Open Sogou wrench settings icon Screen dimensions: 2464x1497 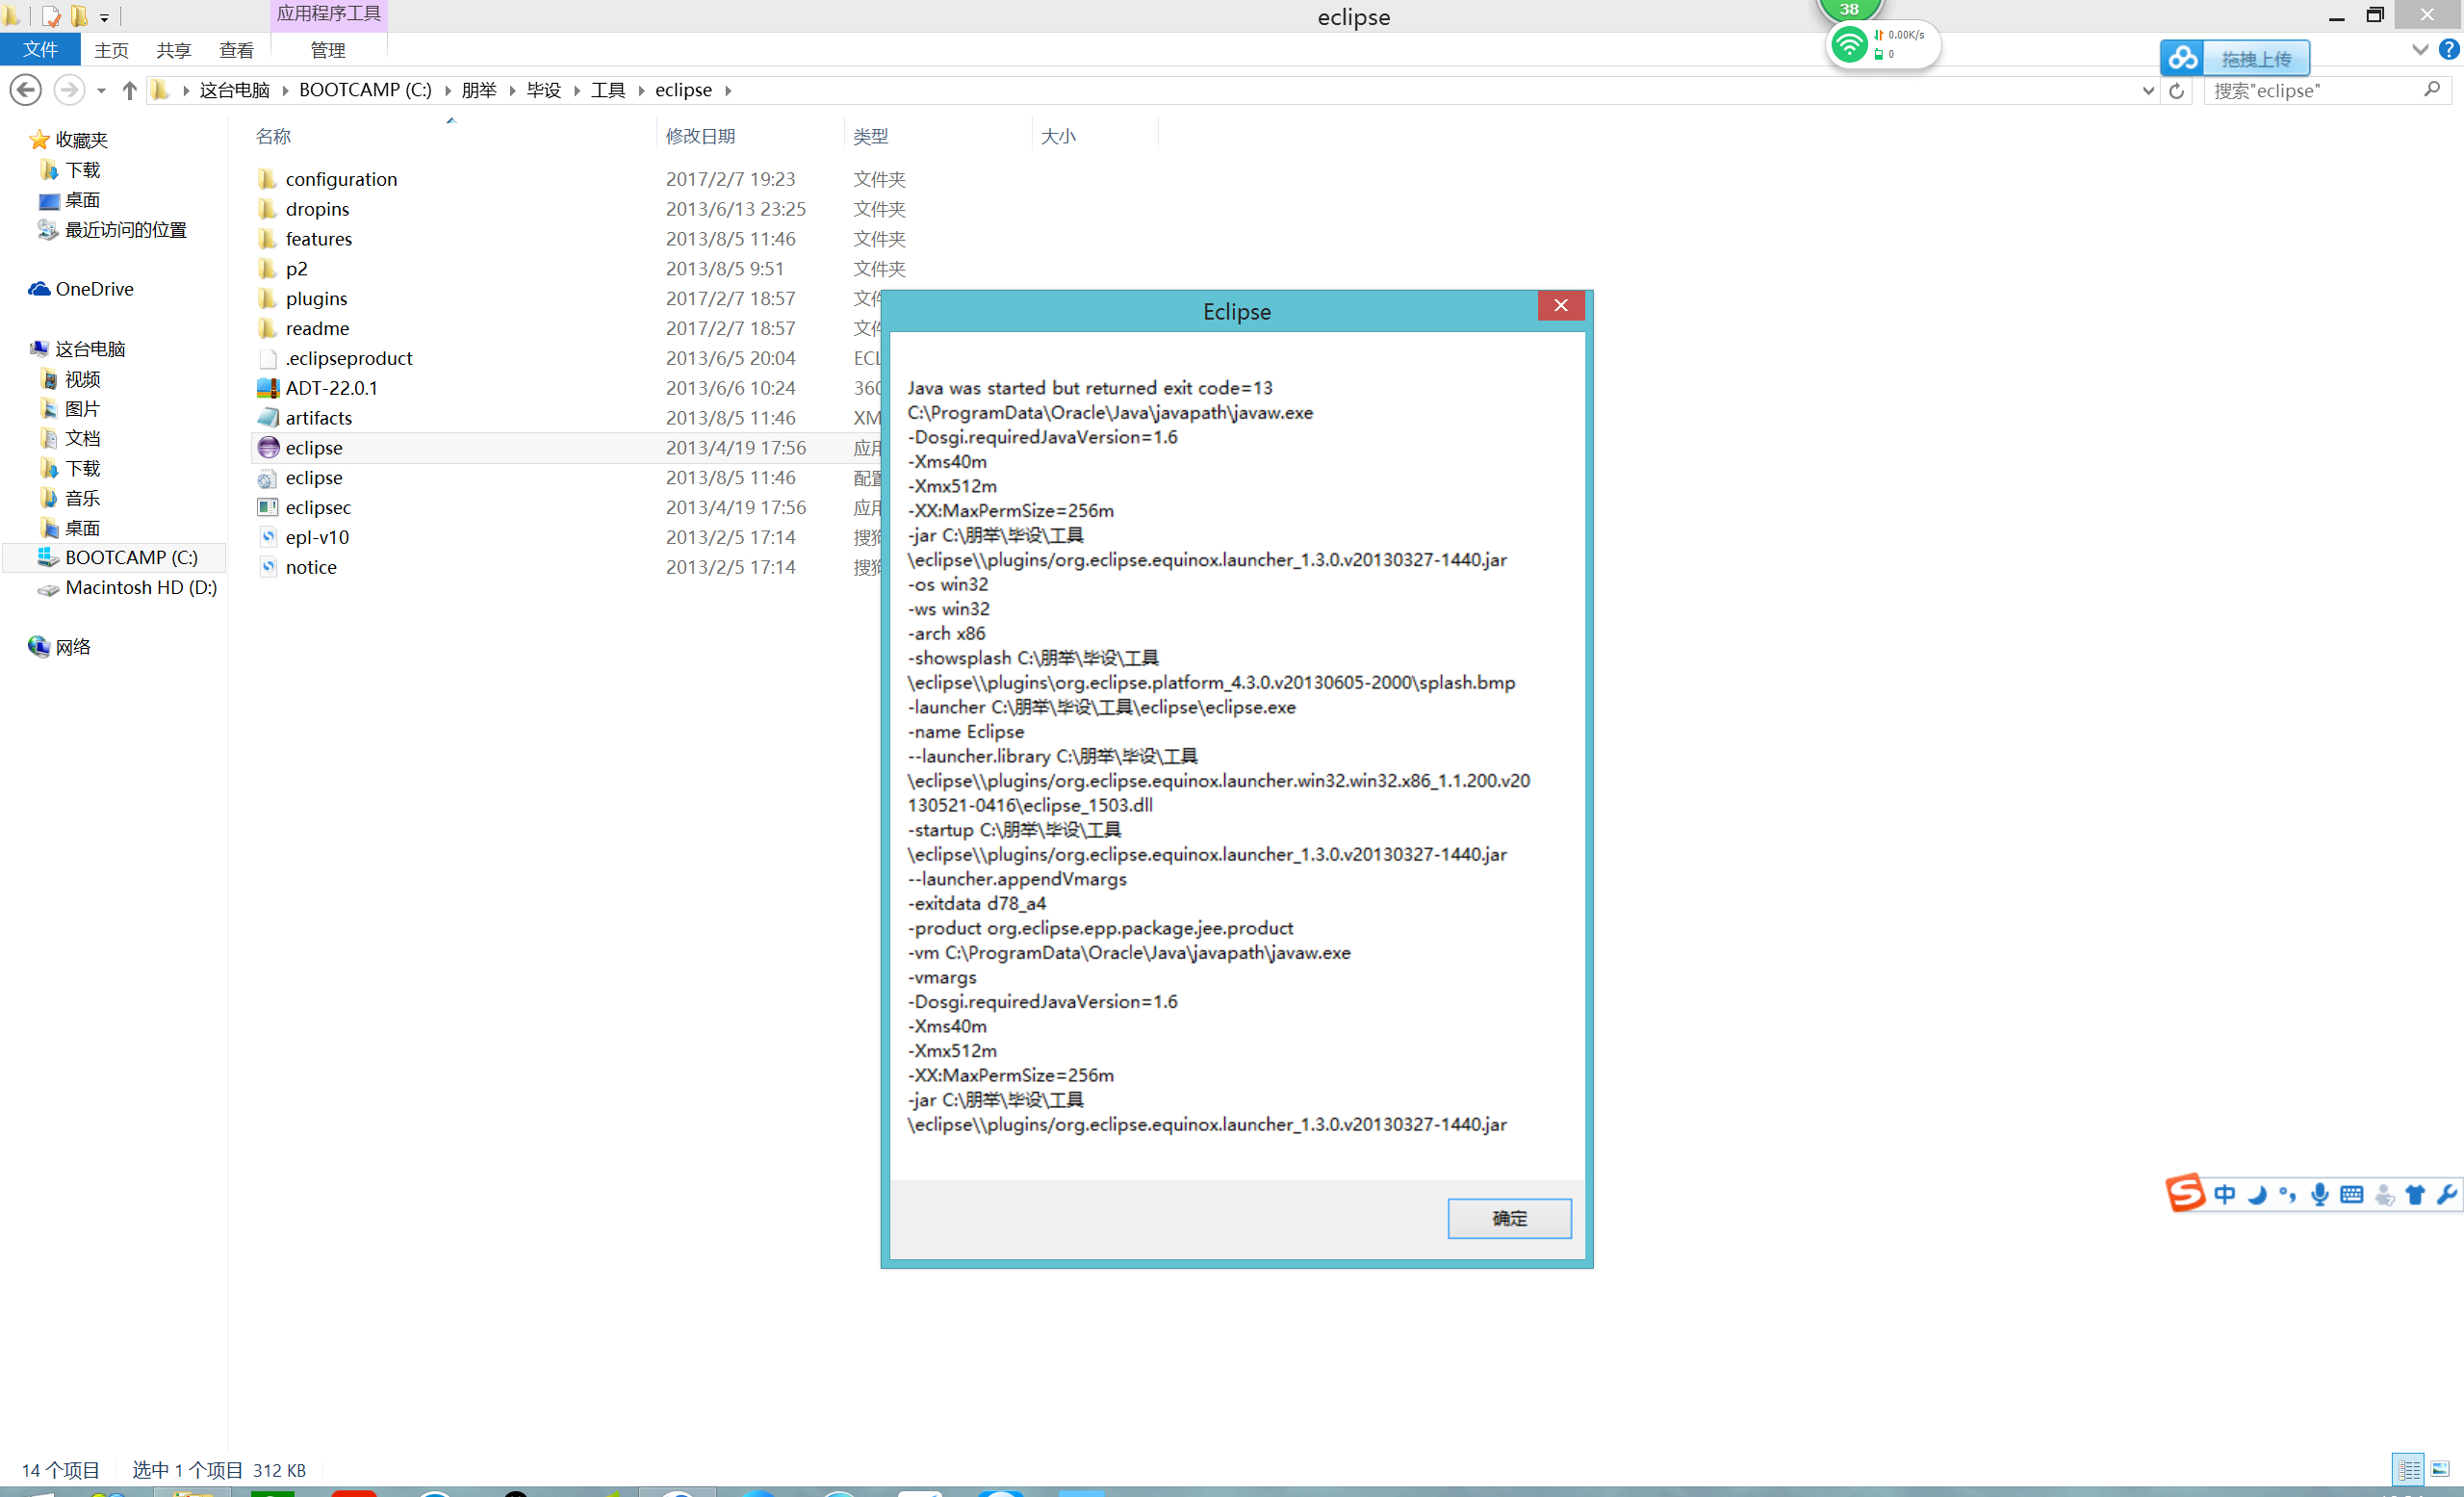tap(2447, 1194)
